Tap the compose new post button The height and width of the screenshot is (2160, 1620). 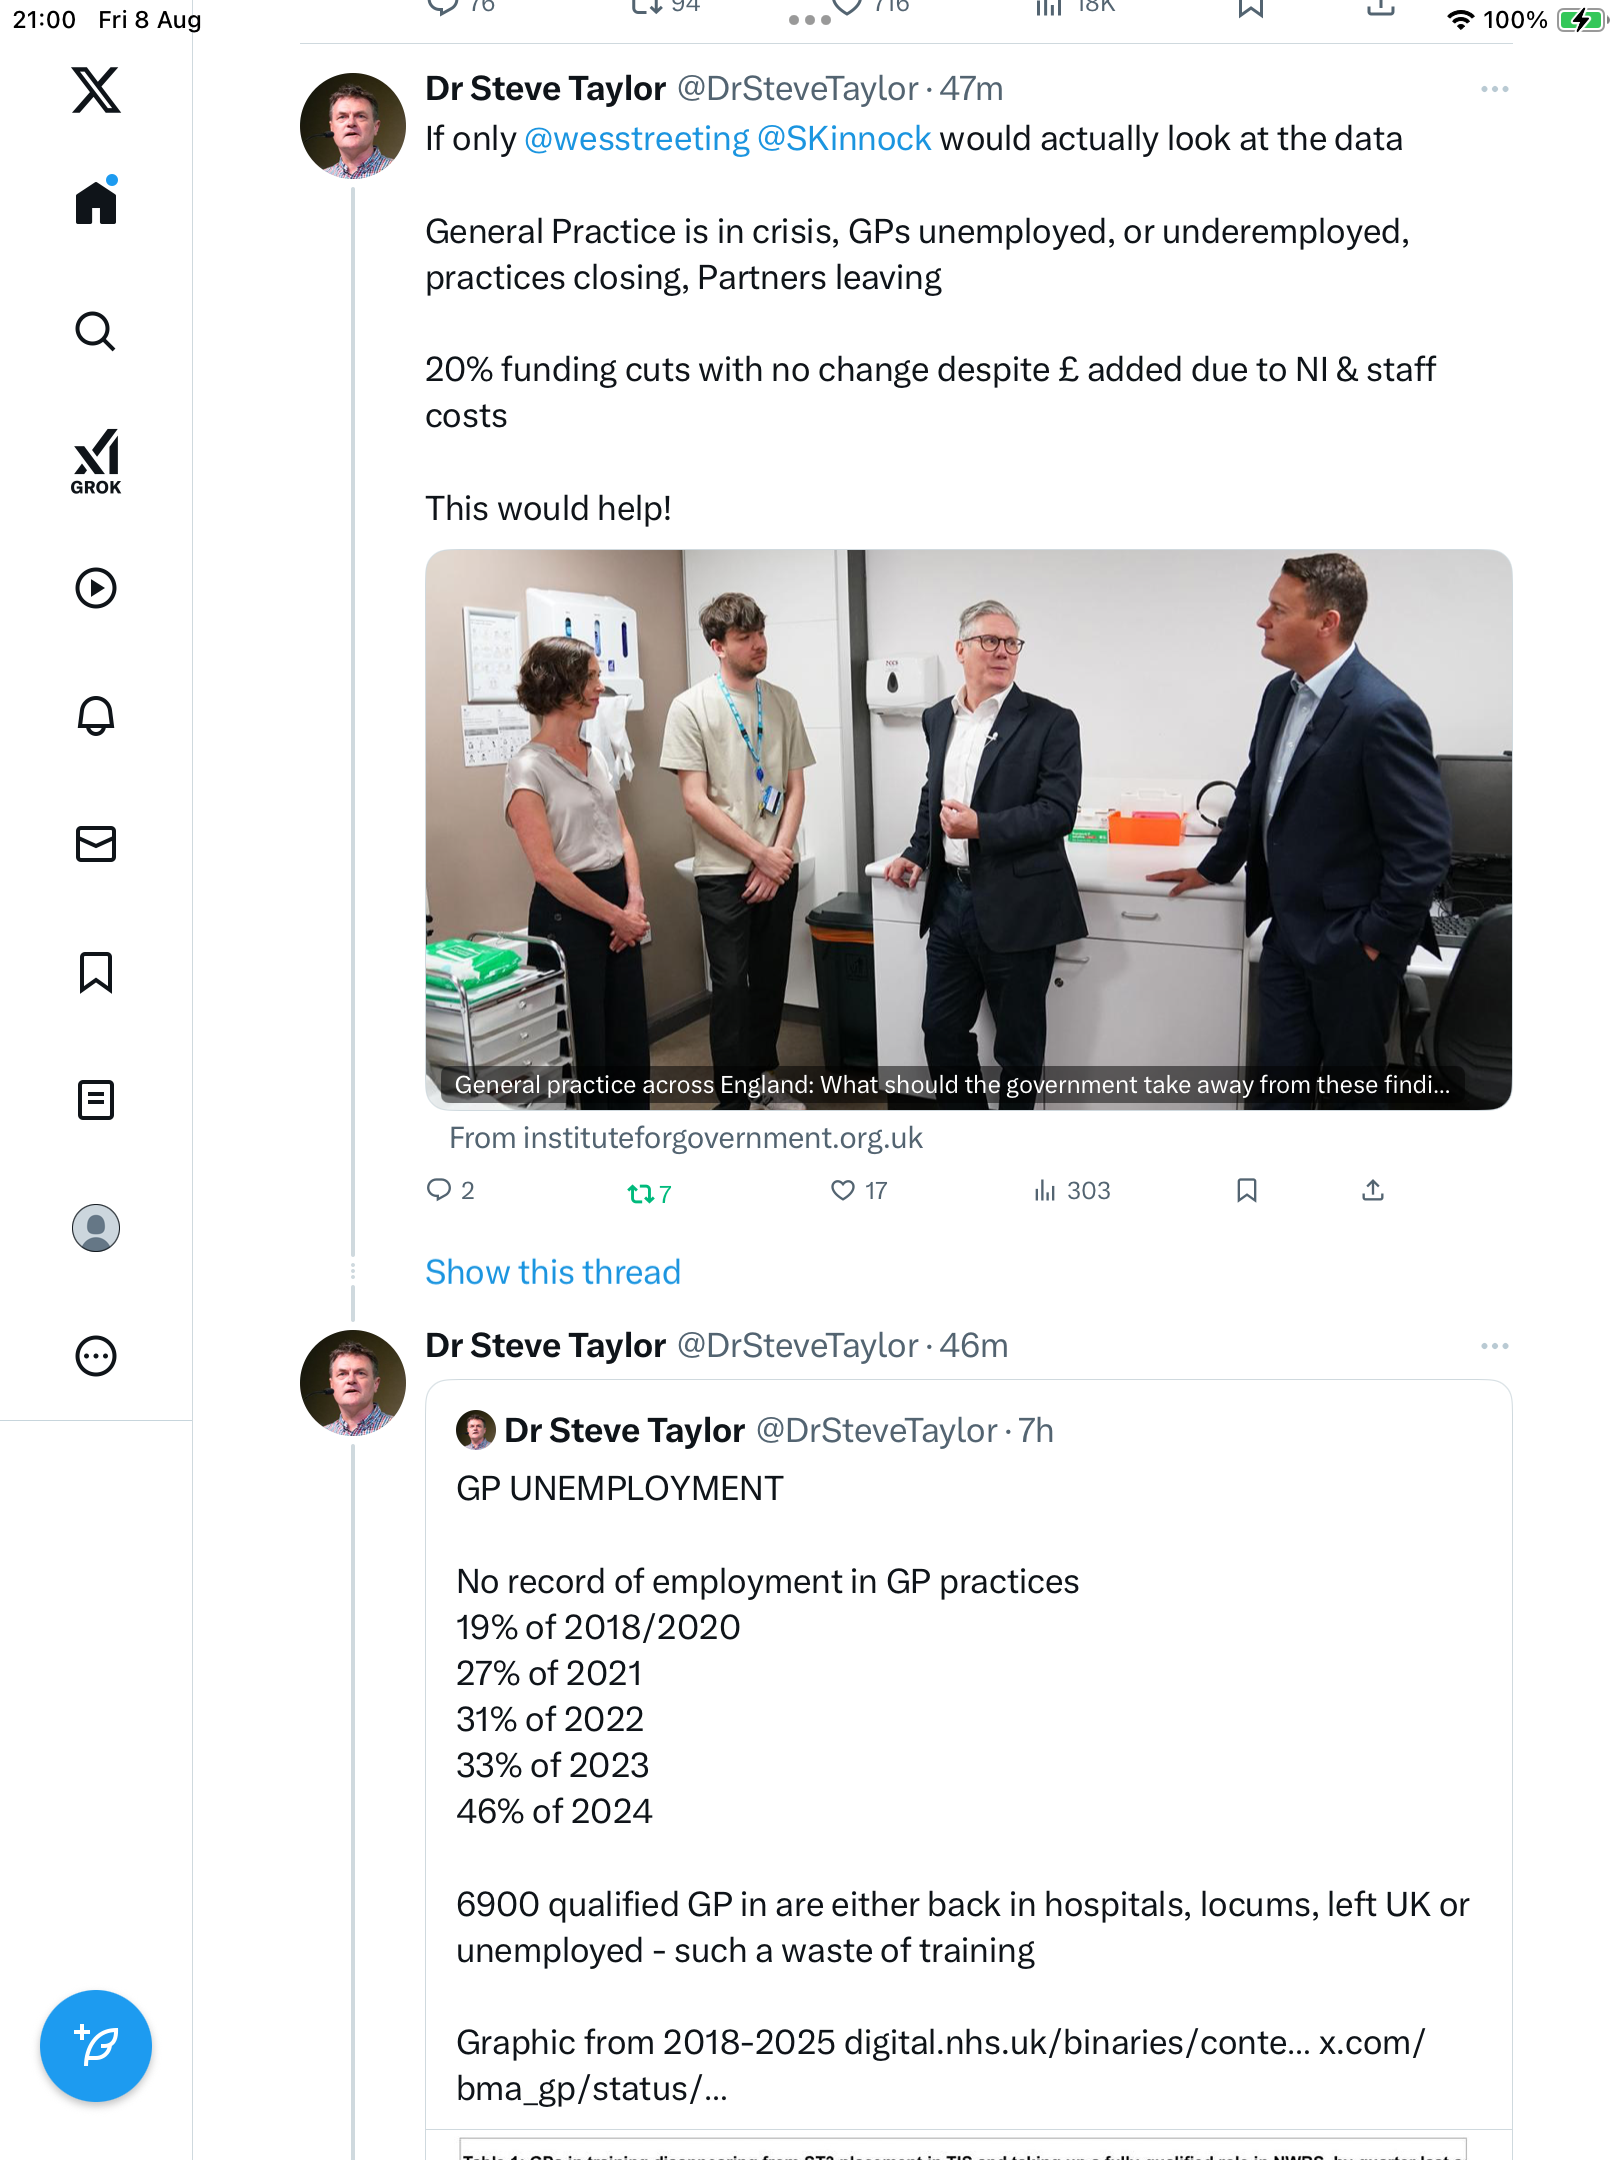point(96,2046)
